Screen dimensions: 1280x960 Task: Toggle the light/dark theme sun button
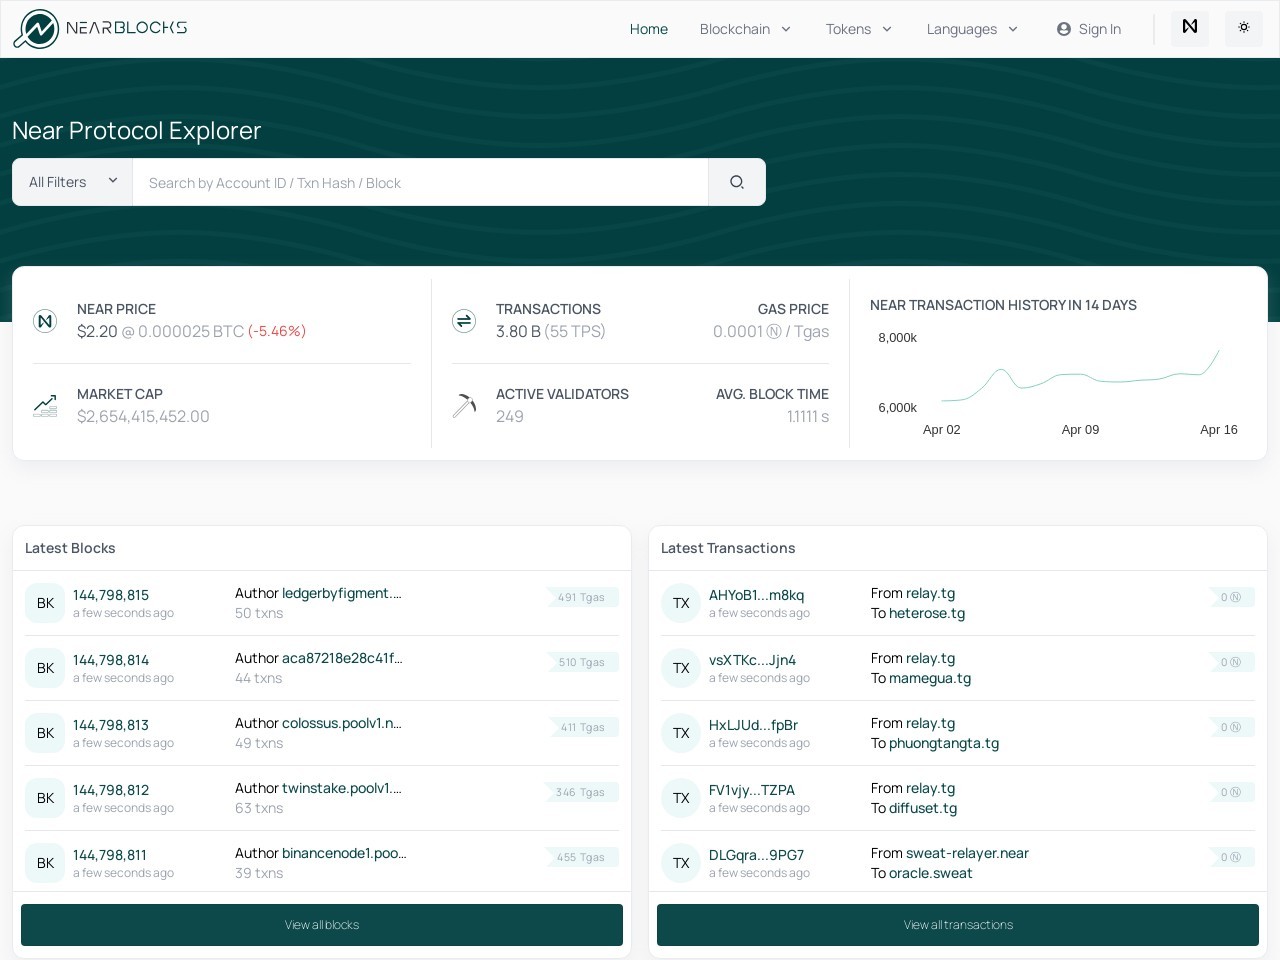[1244, 28]
